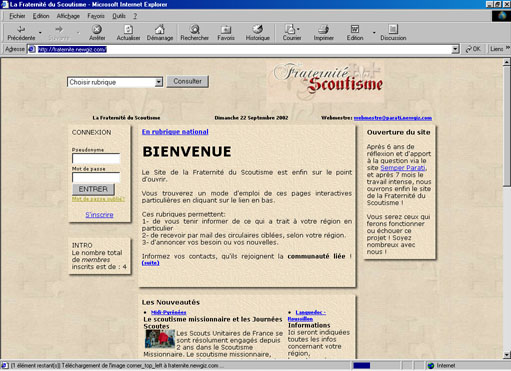The height and width of the screenshot is (371, 511).
Task: Open the Affichage menu
Action: 68,16
